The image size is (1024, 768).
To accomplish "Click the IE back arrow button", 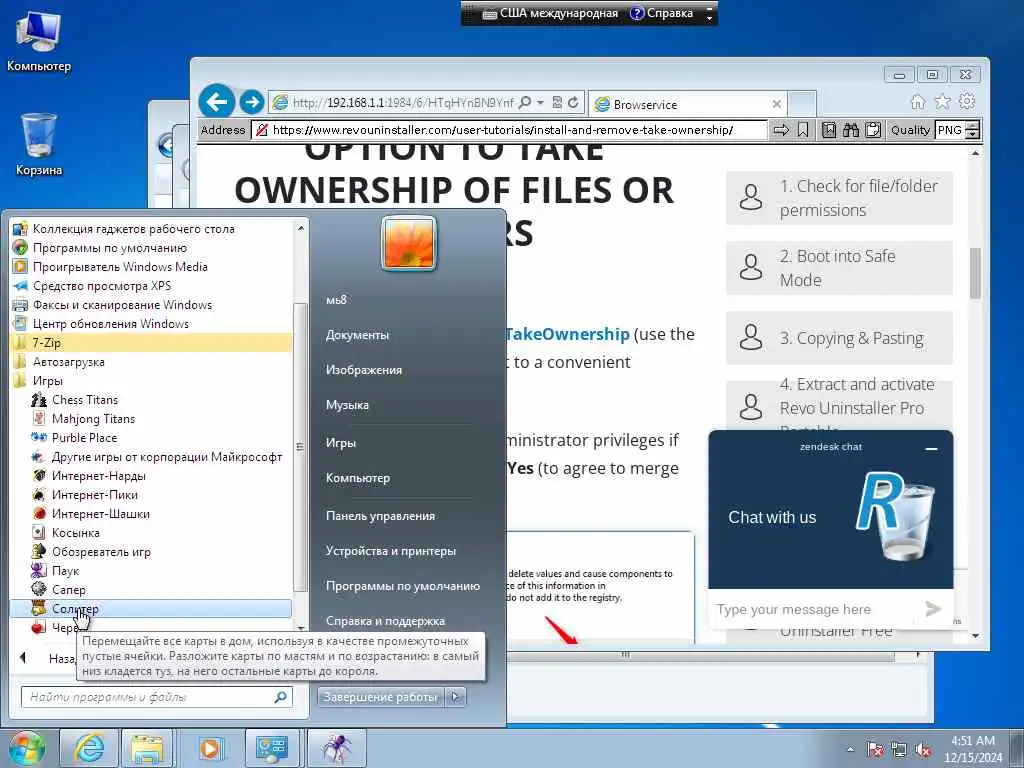I will point(216,102).
